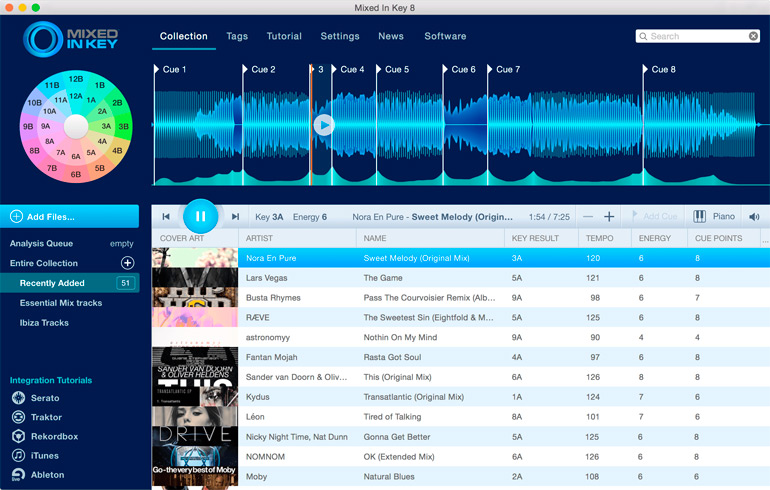This screenshot has height=490, width=770.
Task: Switch to the Collection tab
Action: pos(184,36)
